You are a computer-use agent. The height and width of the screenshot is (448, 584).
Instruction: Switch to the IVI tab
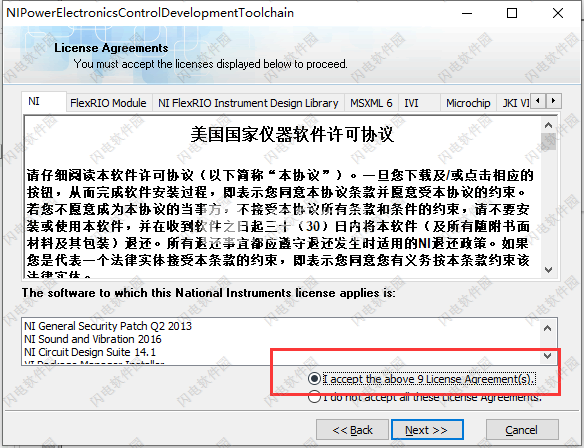coord(419,103)
